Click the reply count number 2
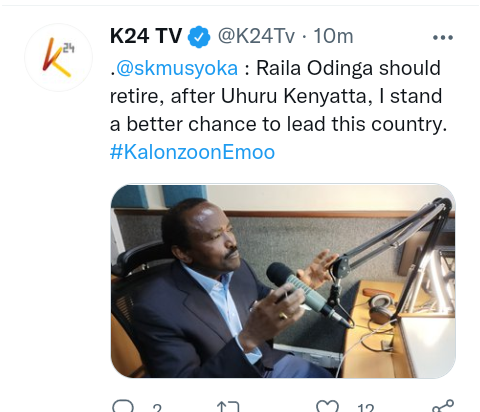480x412 pixels. pos(157,408)
